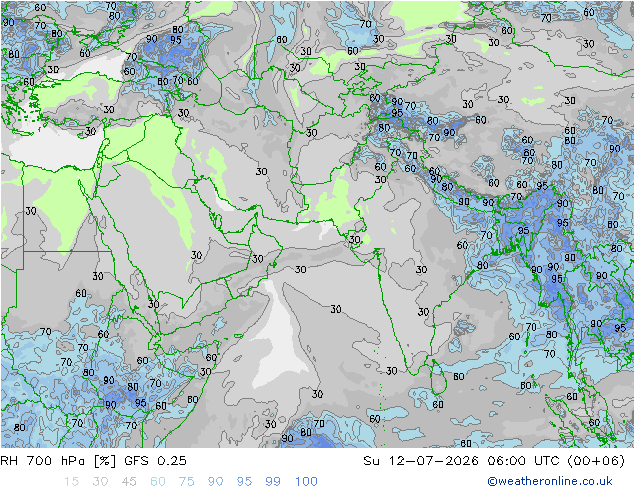
Task: Select the 'RH 700 hPa [%] GFS 0.25' title
Action: (x=93, y=461)
